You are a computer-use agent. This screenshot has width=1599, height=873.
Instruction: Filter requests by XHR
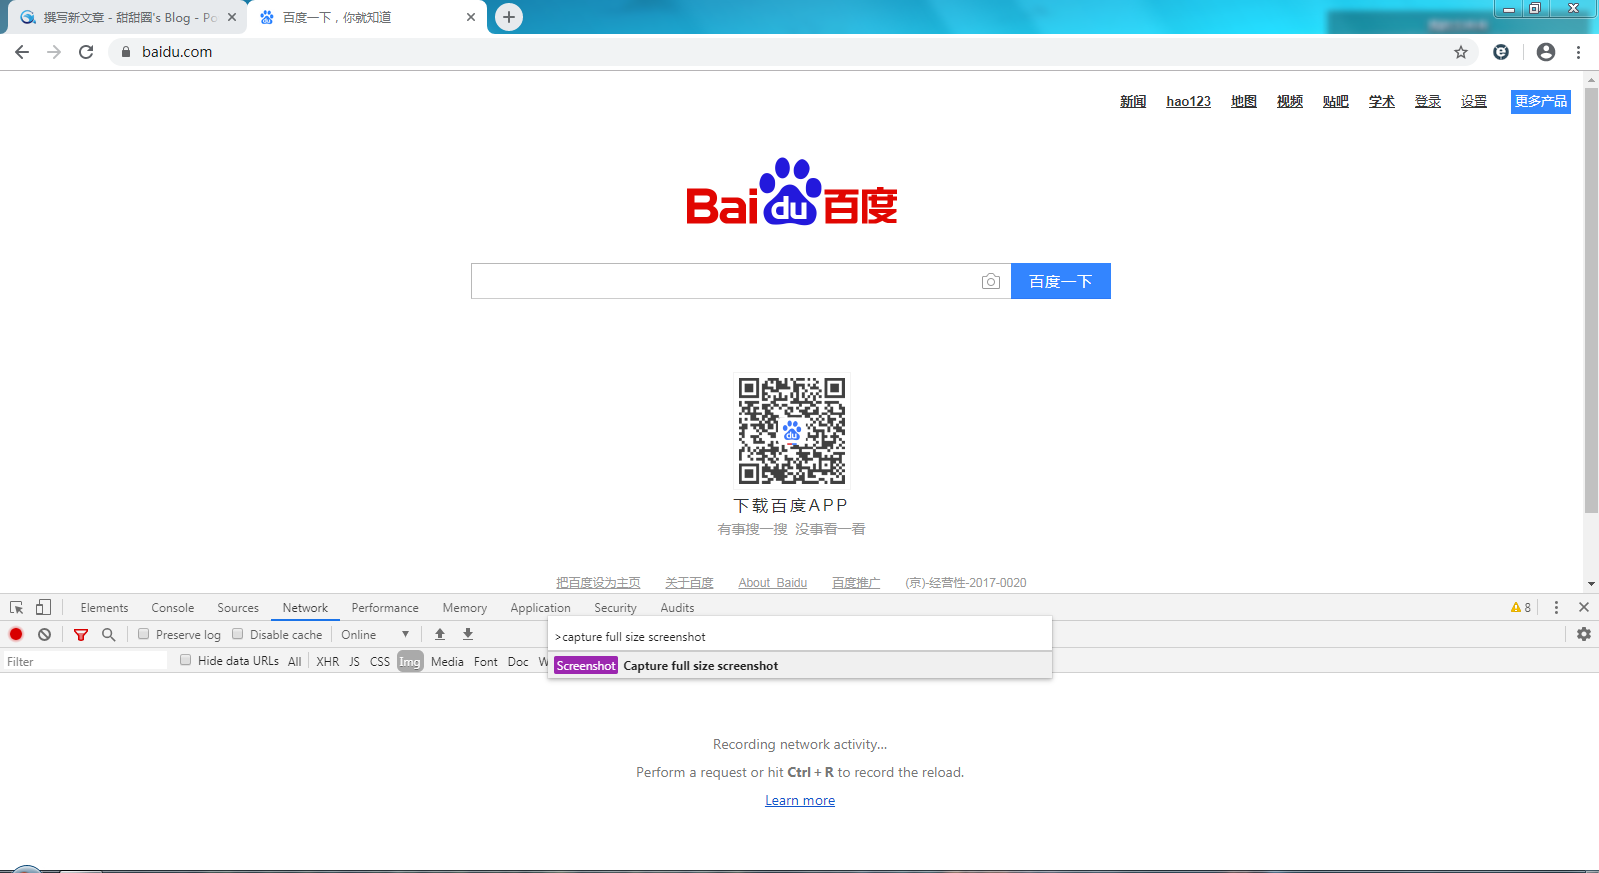click(x=327, y=661)
